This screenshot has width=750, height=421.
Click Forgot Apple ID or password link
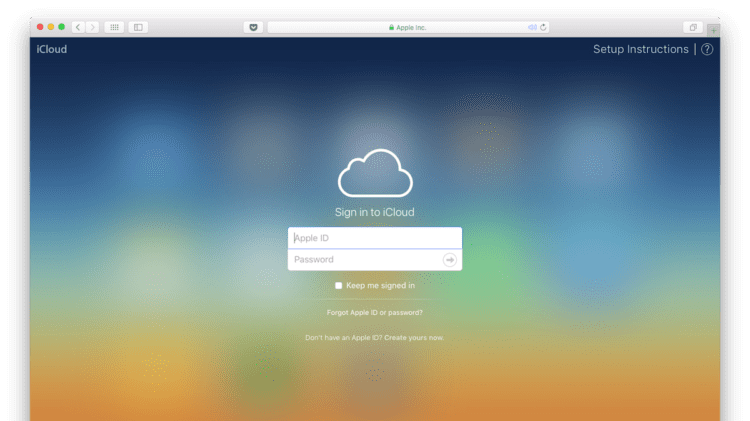coord(375,312)
